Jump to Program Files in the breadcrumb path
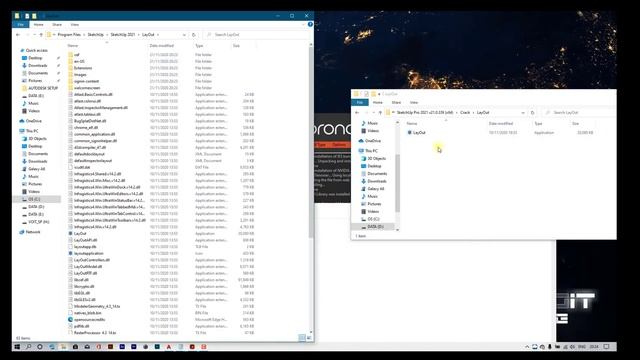This screenshot has height=360, width=640. [x=69, y=35]
